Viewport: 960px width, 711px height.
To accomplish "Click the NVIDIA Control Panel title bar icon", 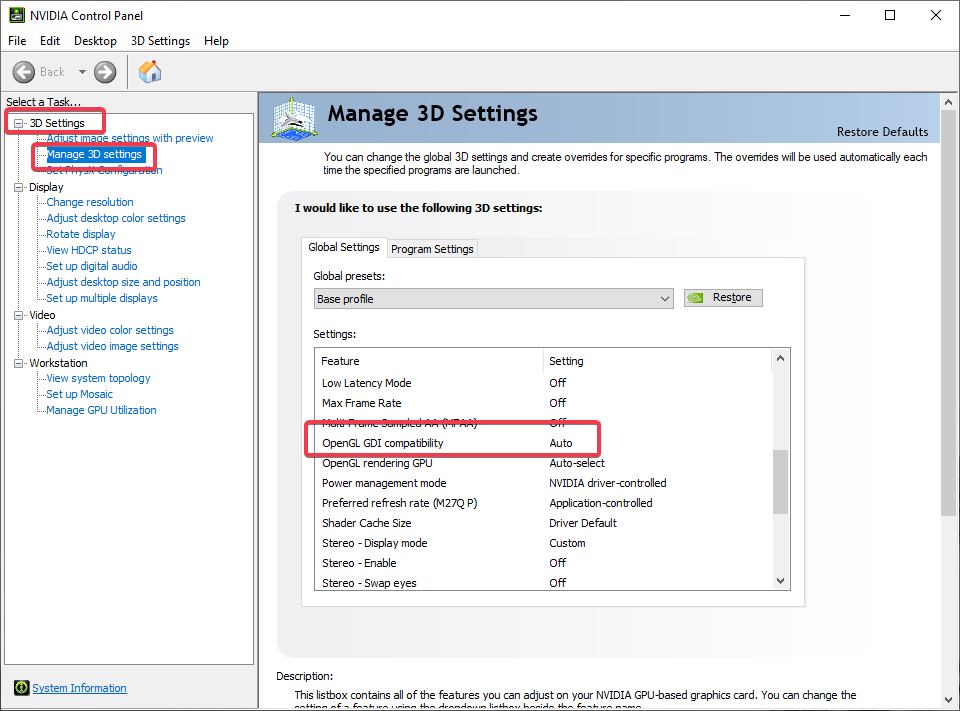I will pyautogui.click(x=17, y=15).
